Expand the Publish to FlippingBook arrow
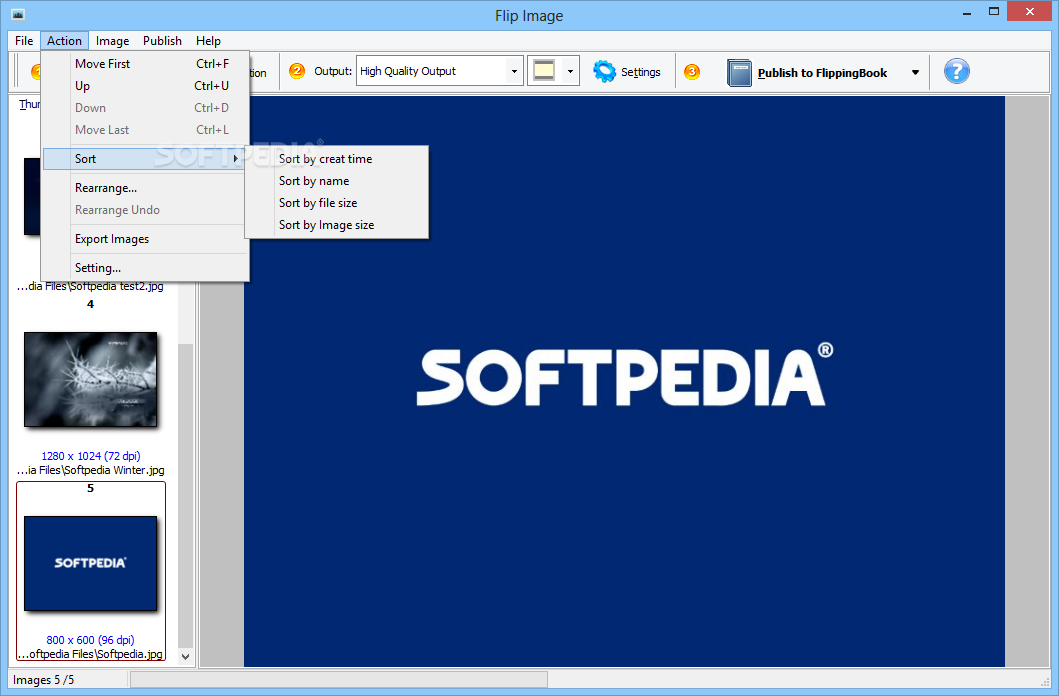Screen dimensions: 1059x696 coord(915,72)
